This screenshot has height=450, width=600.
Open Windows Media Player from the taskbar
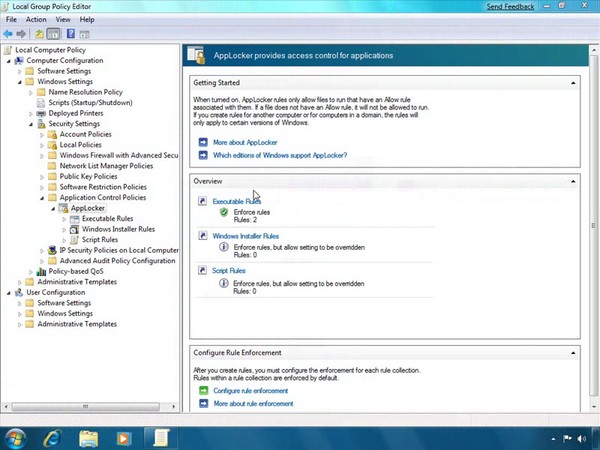click(124, 438)
